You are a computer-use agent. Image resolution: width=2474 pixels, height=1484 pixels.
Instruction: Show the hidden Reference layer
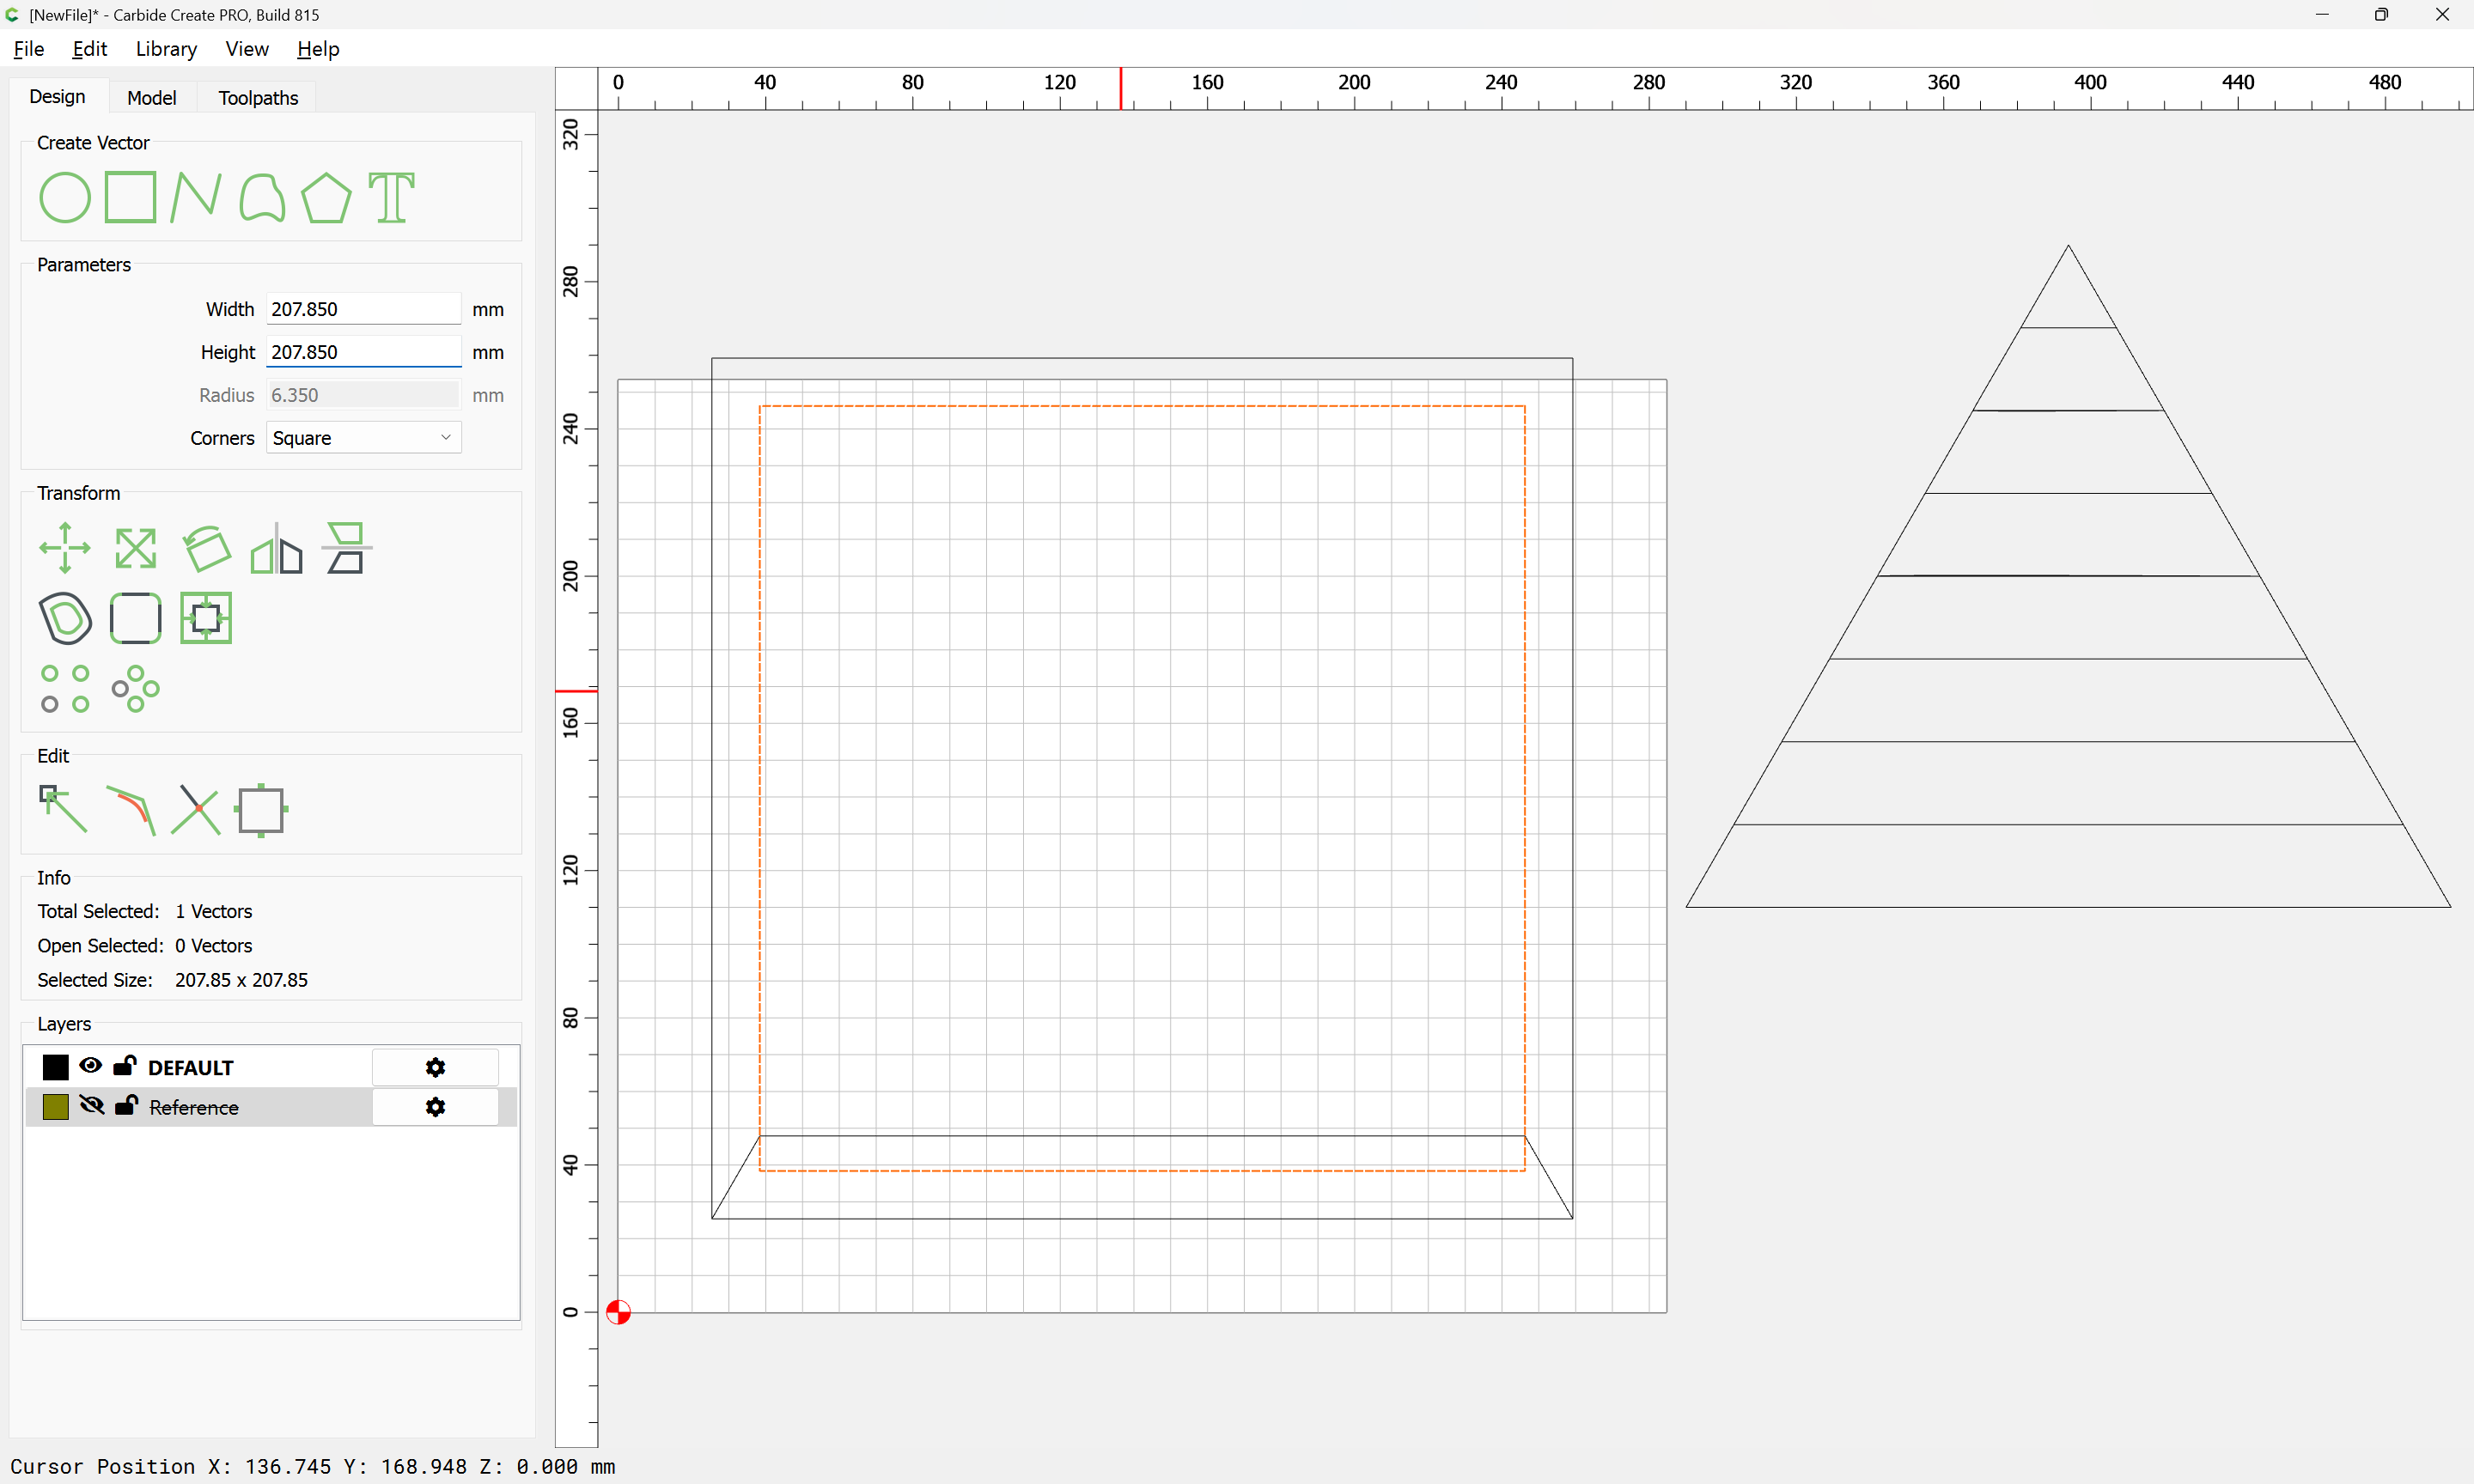[92, 1105]
